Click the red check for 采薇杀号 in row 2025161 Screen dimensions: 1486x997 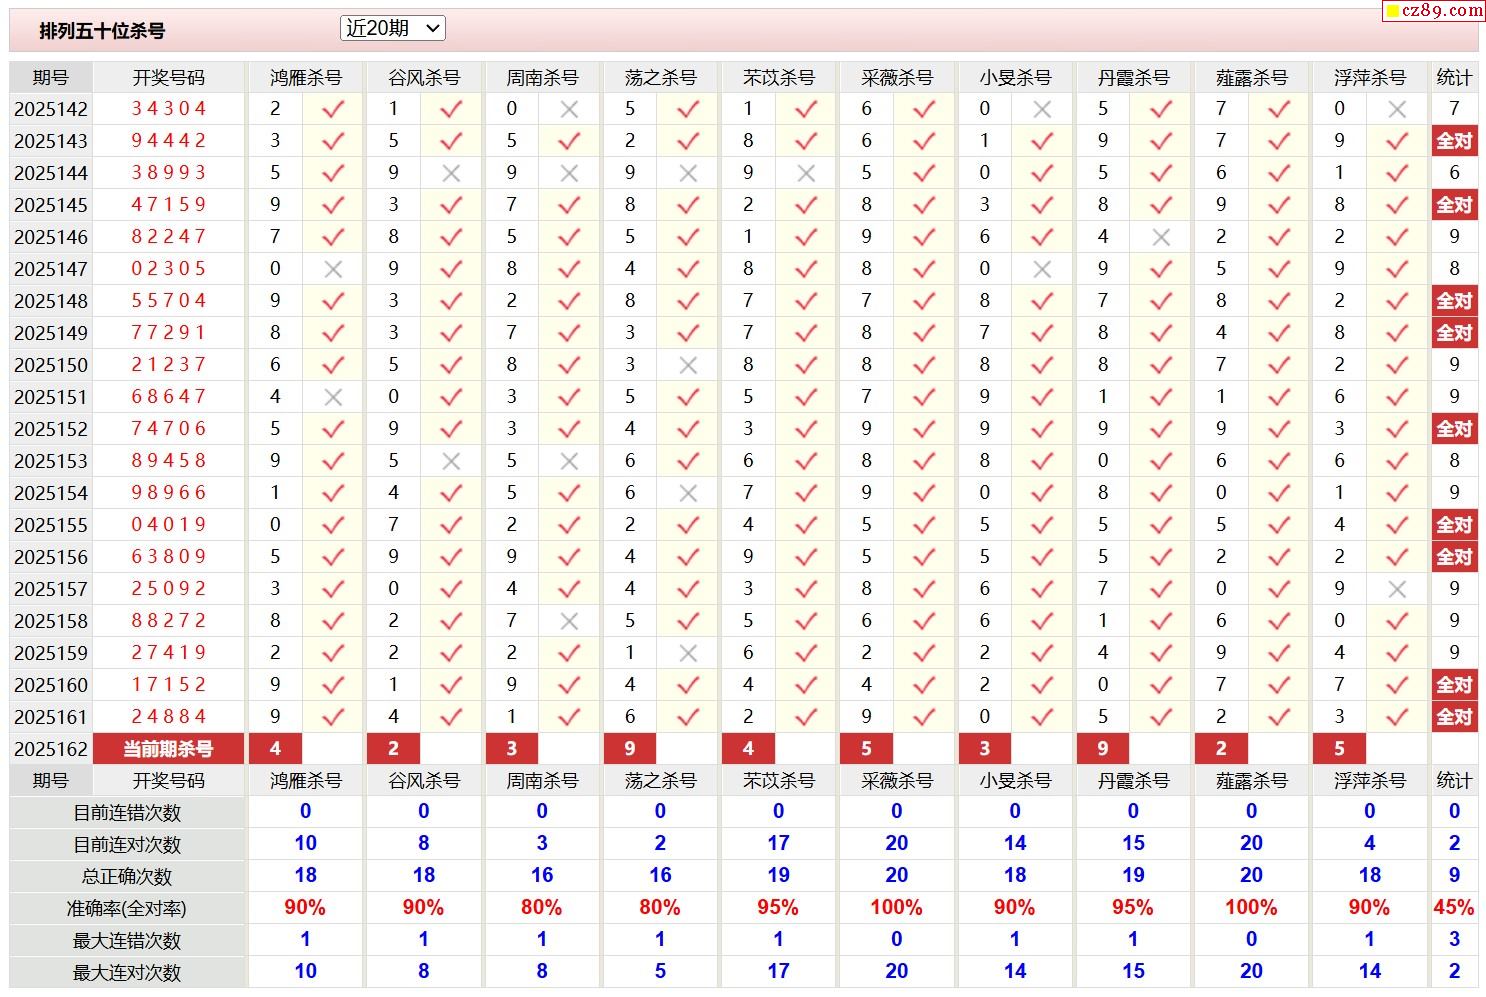(924, 717)
